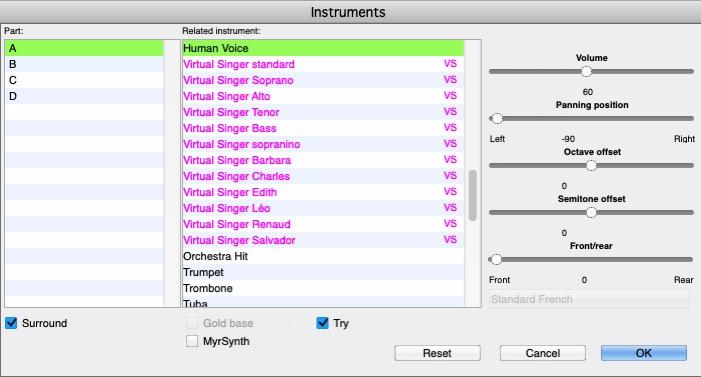This screenshot has width=701, height=377.
Task: Enable the MyrSynth checkbox
Action: 192,341
